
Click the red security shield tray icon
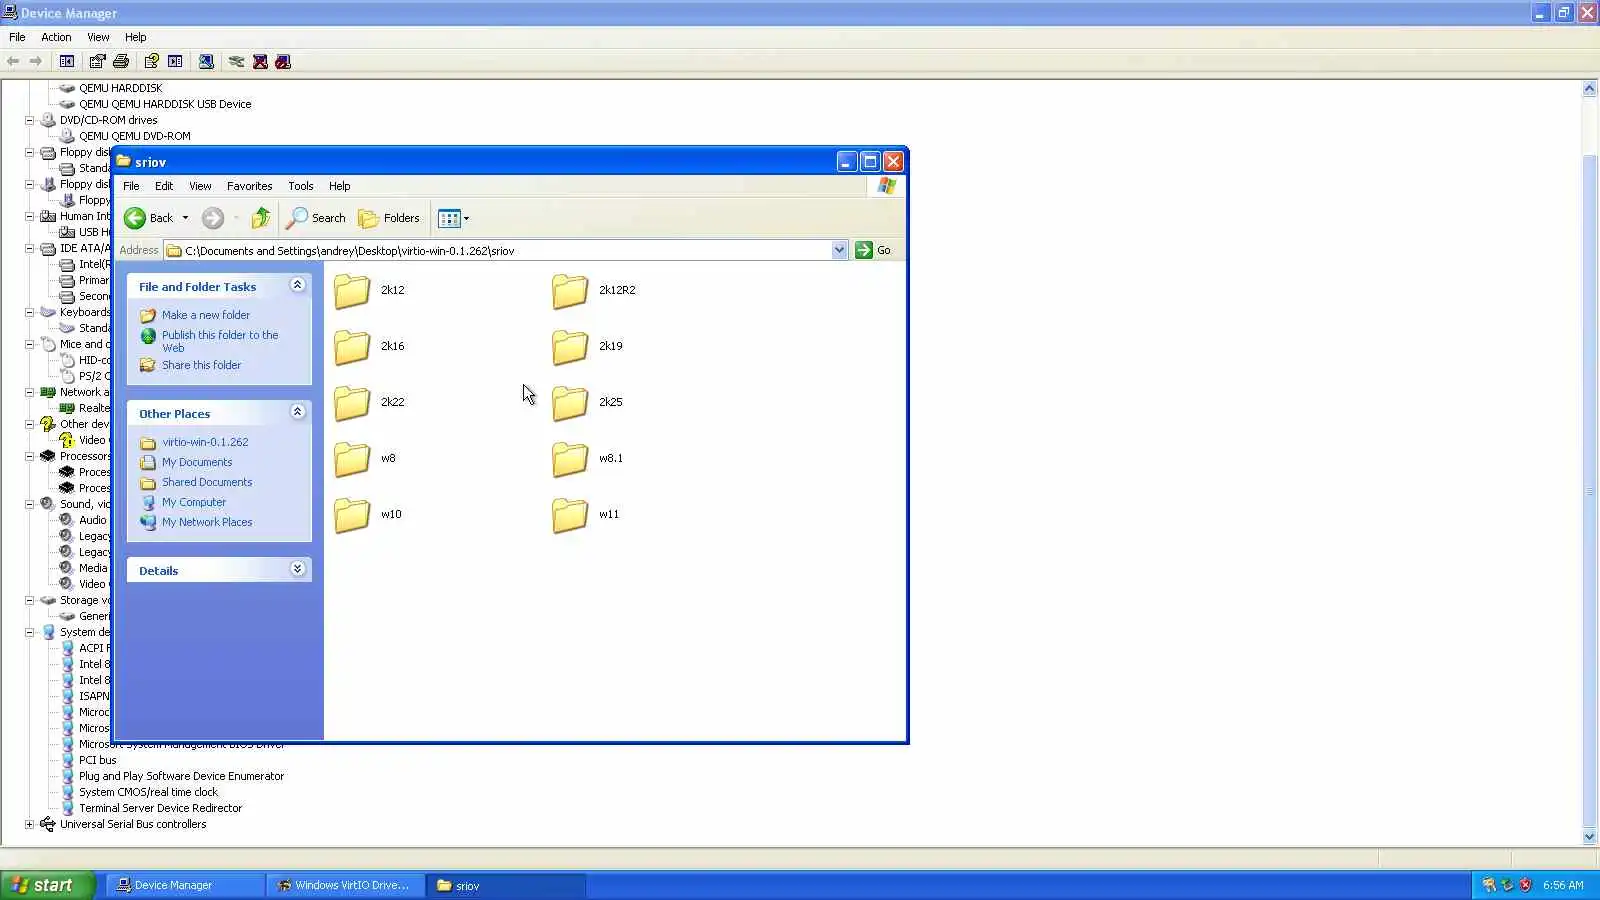(1525, 885)
